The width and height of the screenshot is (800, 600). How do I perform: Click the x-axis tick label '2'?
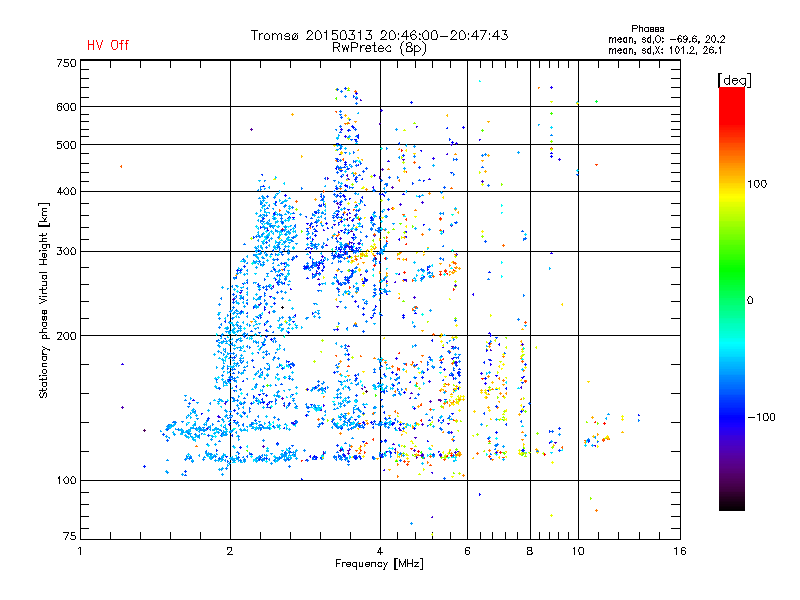point(230,551)
